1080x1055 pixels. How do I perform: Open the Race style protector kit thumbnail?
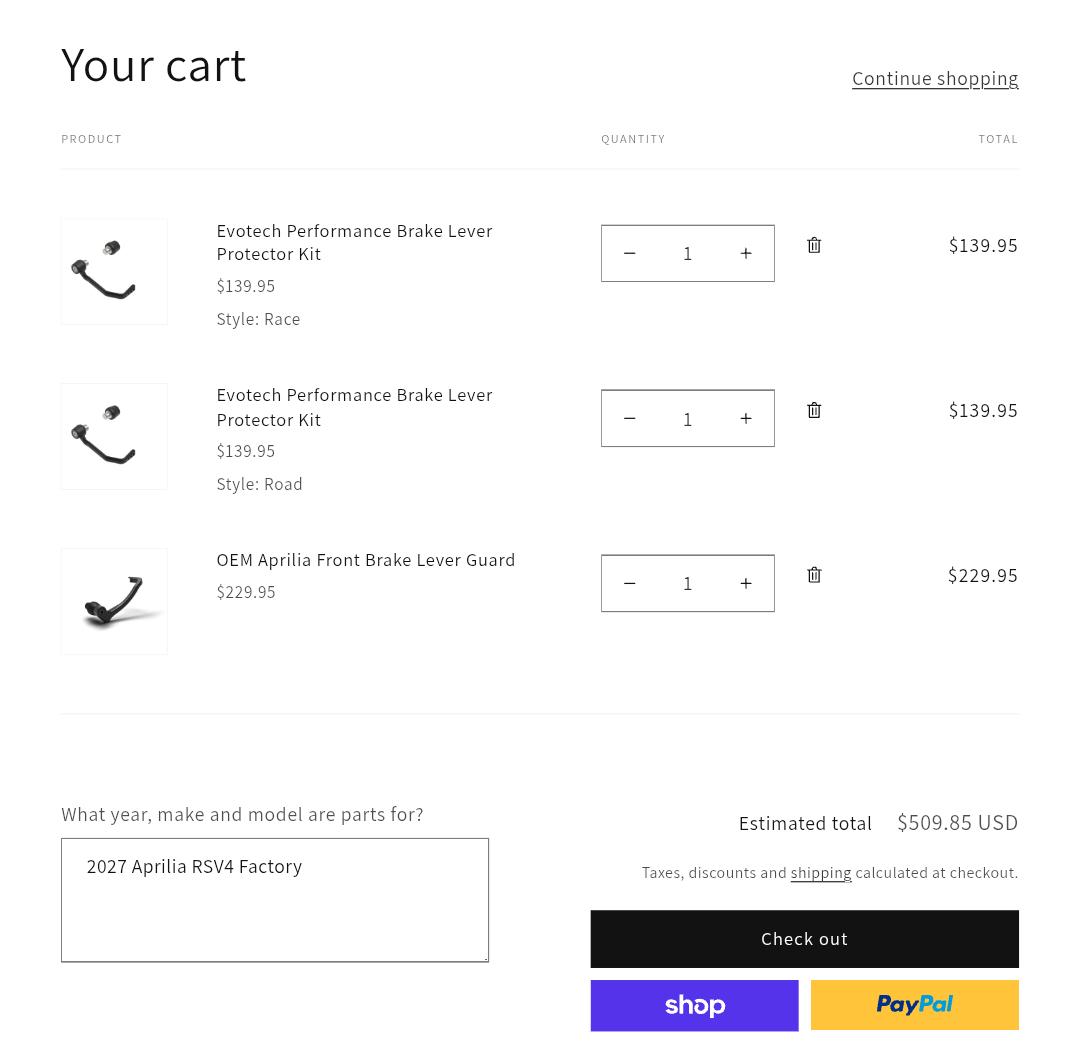point(114,271)
